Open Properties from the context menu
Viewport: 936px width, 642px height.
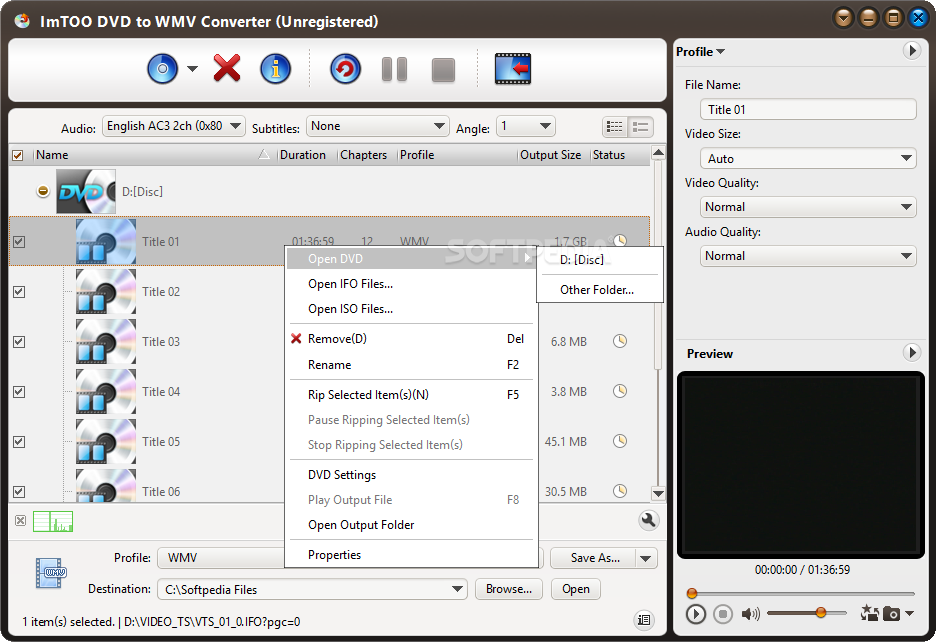click(x=411, y=555)
